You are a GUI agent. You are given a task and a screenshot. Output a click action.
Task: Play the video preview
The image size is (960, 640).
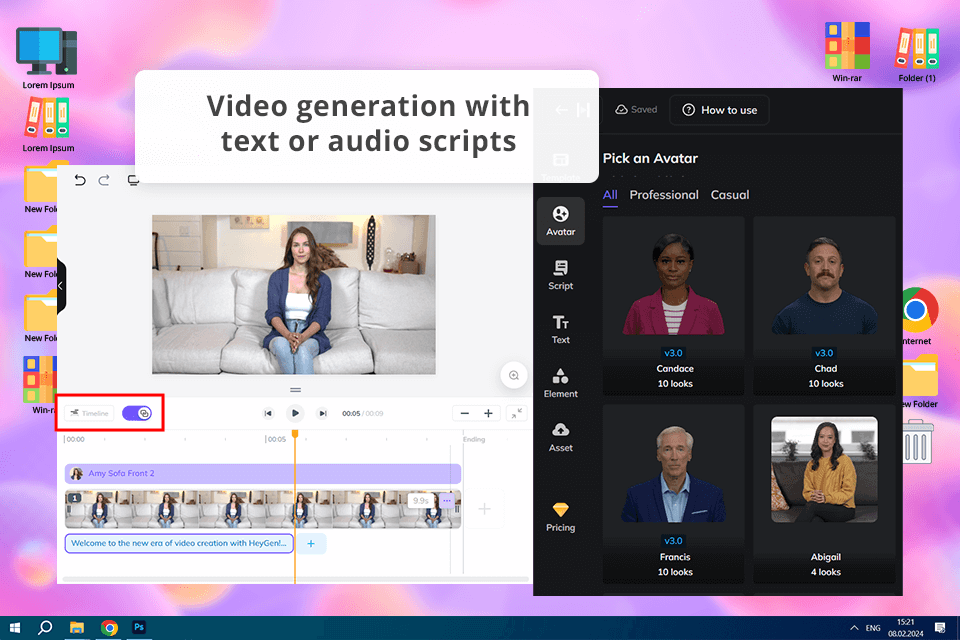(295, 413)
